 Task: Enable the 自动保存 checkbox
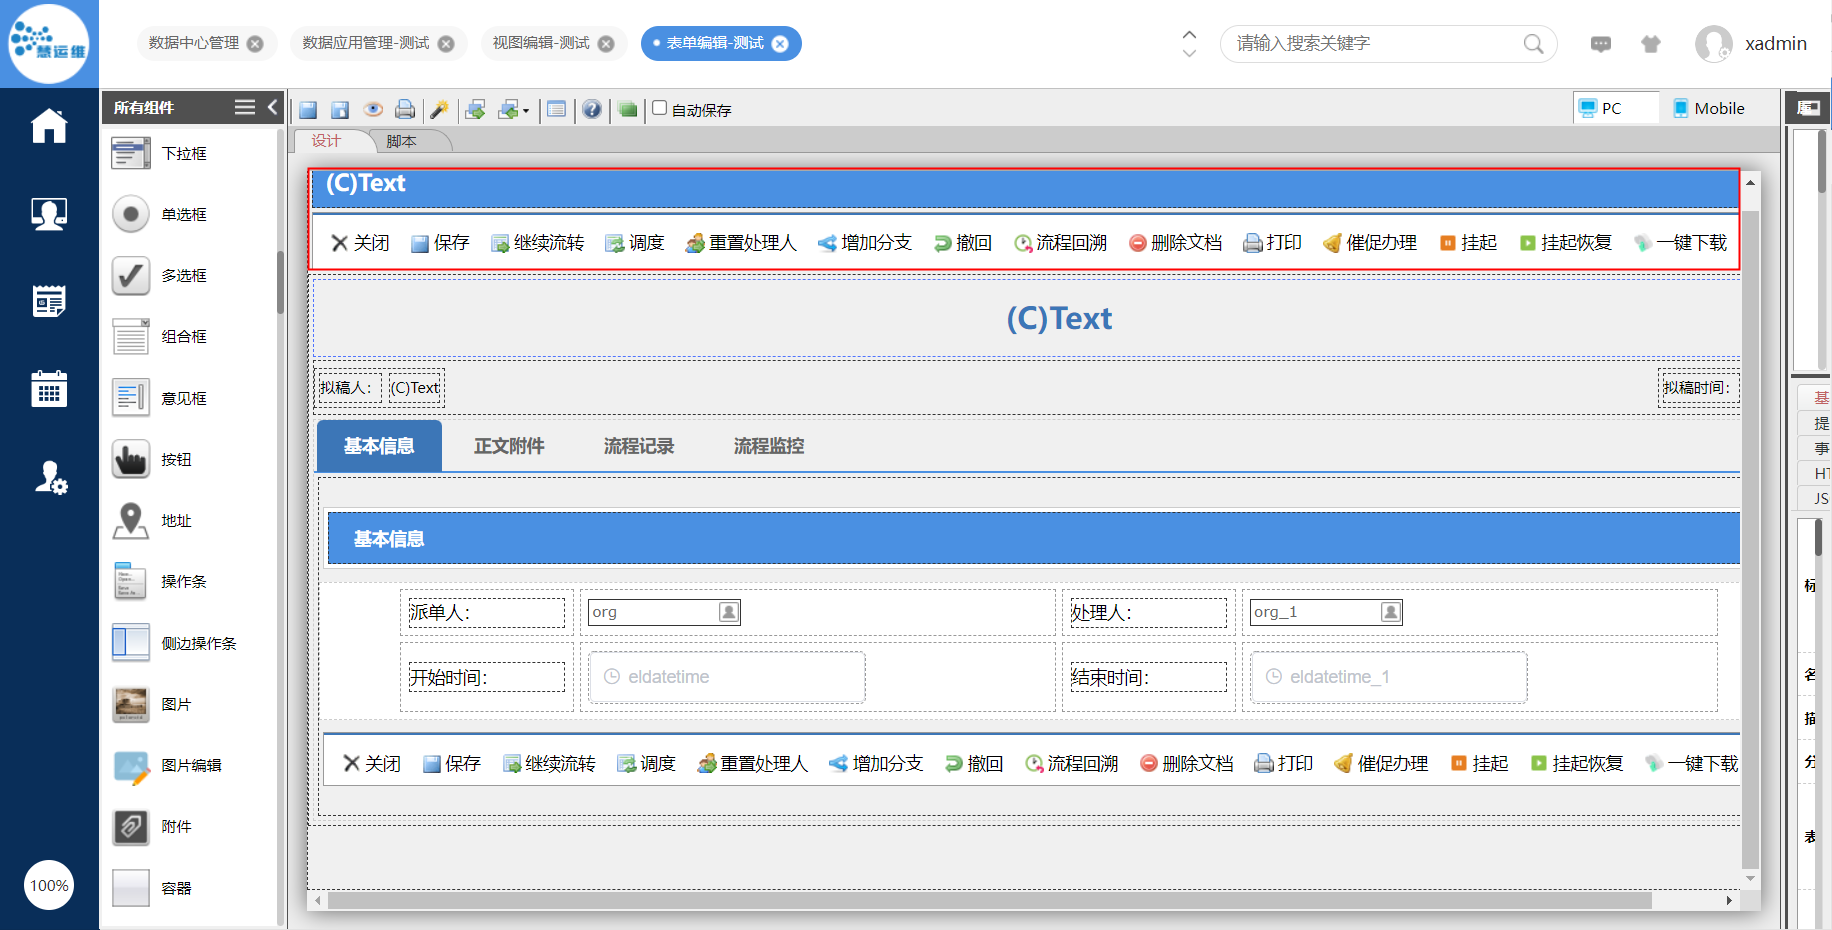click(x=660, y=109)
